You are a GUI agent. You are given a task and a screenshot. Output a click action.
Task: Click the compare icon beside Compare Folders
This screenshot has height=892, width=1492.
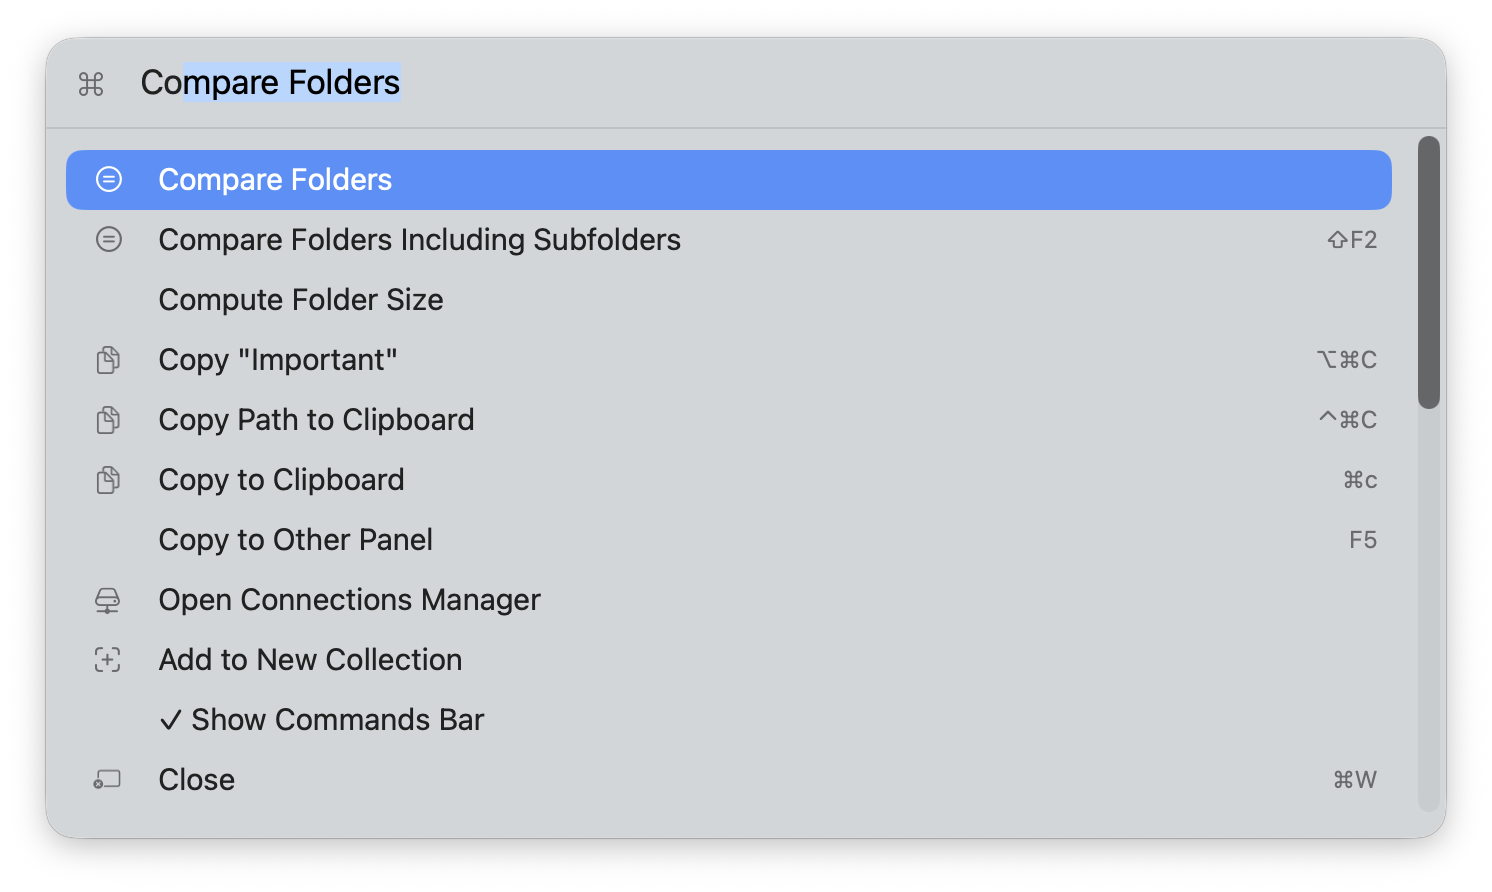coord(108,179)
